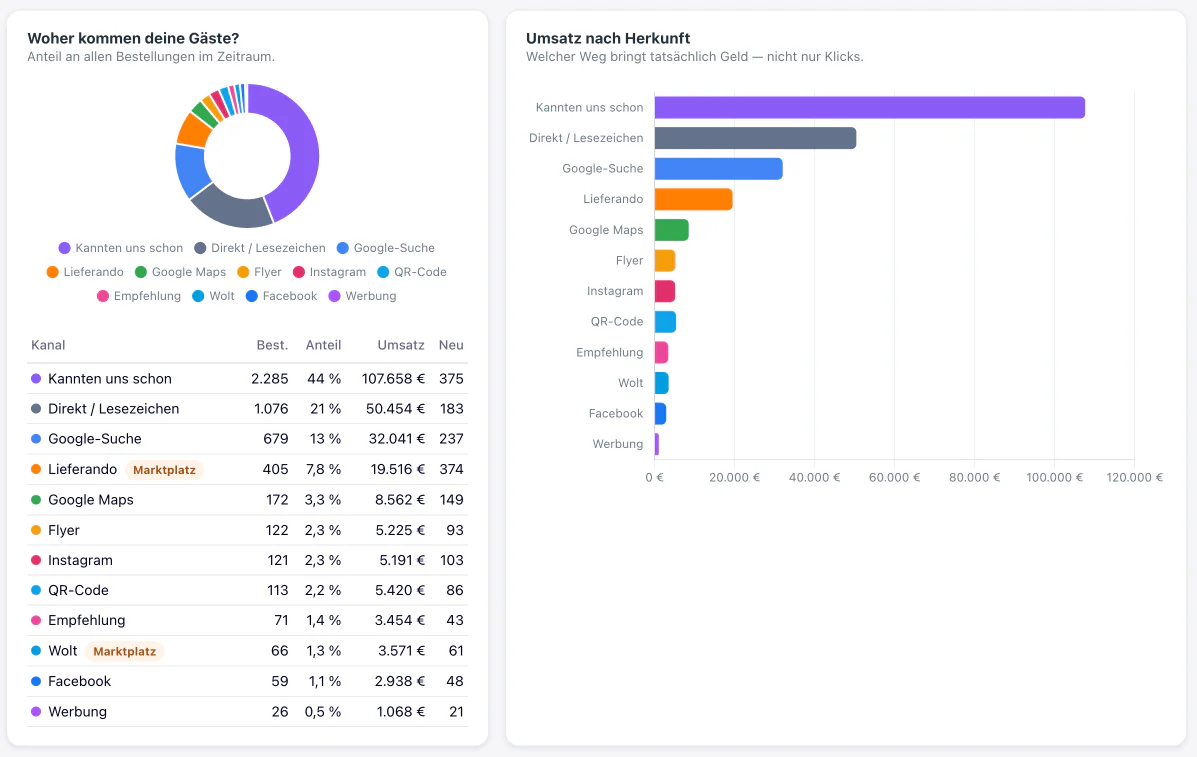Viewport: 1197px width, 757px height.
Task: Click the Werbung label in the bar chart
Action: pyautogui.click(x=618, y=444)
